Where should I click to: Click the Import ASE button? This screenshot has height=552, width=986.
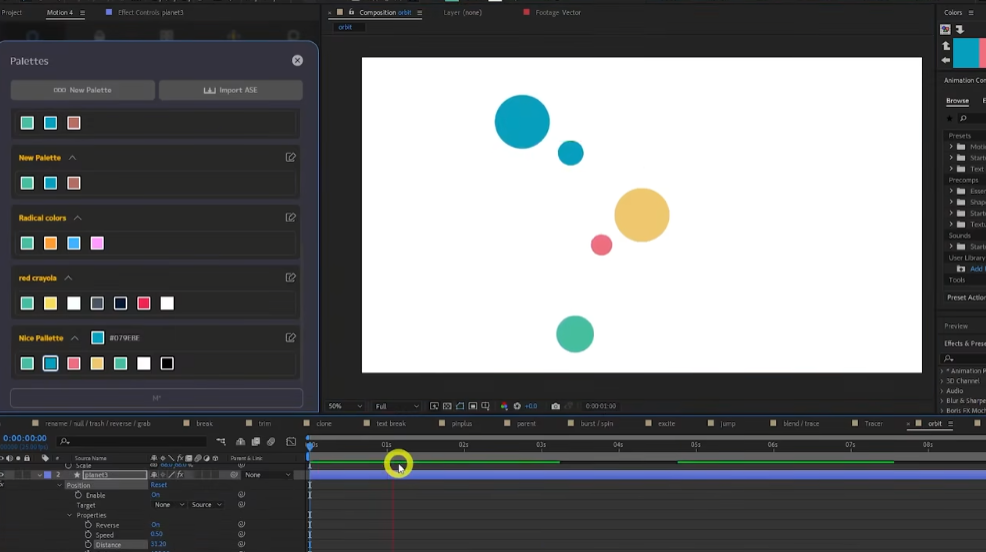[230, 90]
